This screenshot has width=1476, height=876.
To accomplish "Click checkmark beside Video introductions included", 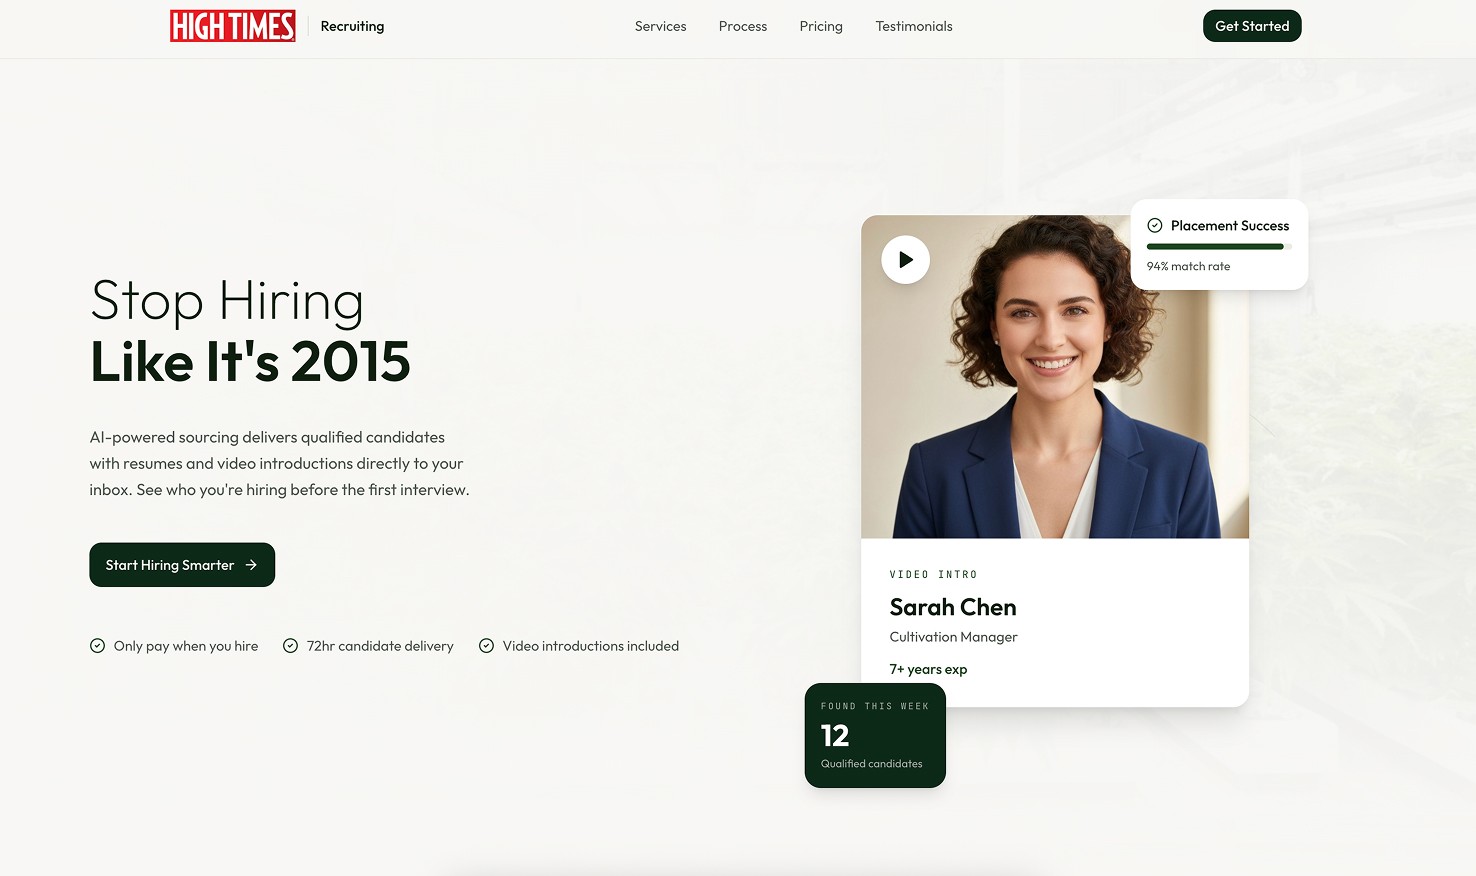I will click(487, 646).
